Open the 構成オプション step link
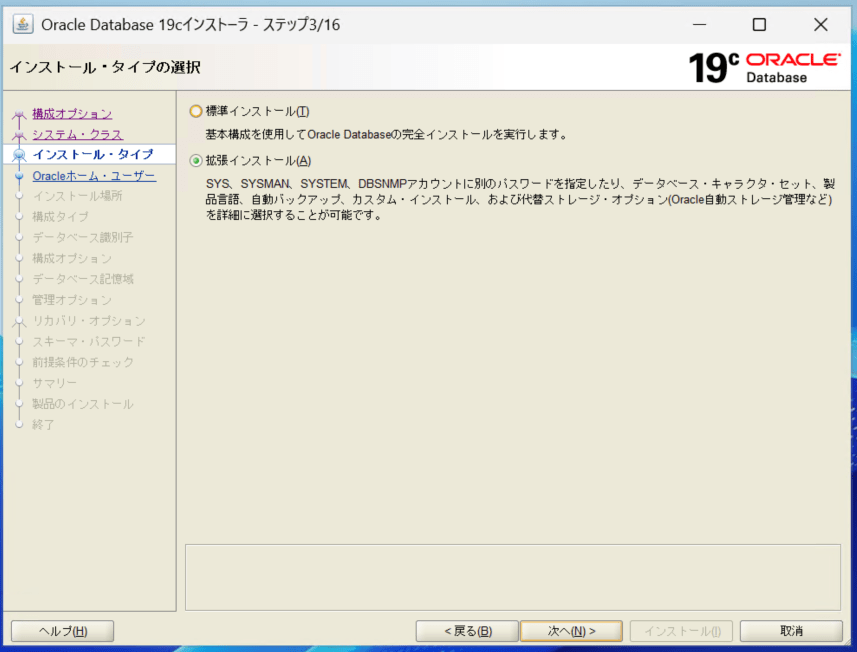The width and height of the screenshot is (857, 652). click(72, 114)
